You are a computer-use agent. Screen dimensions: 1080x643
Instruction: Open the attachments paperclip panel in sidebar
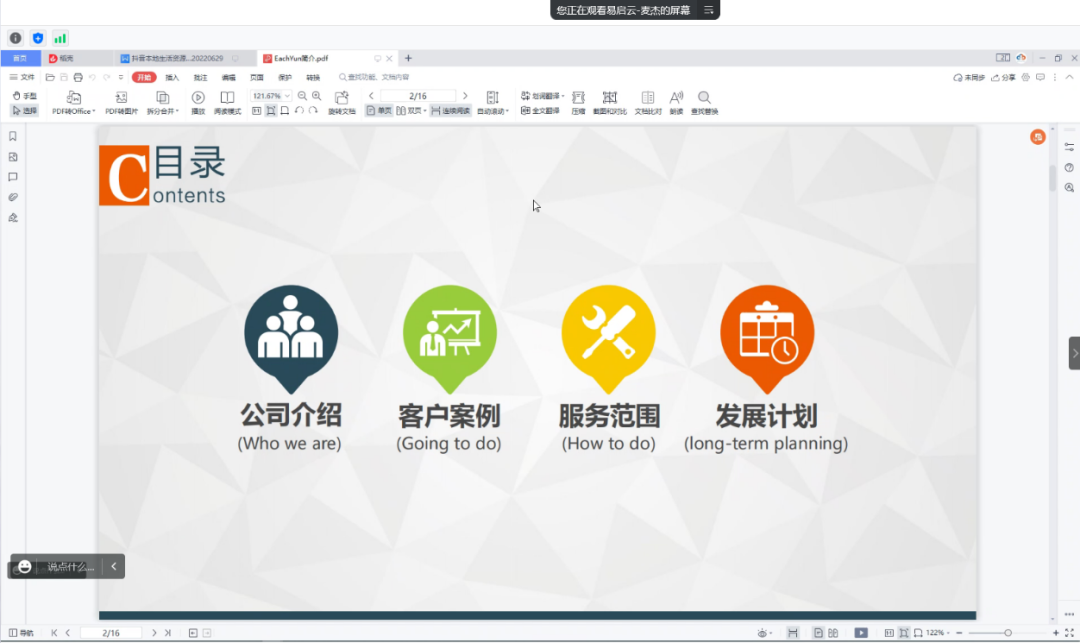pyautogui.click(x=13, y=197)
